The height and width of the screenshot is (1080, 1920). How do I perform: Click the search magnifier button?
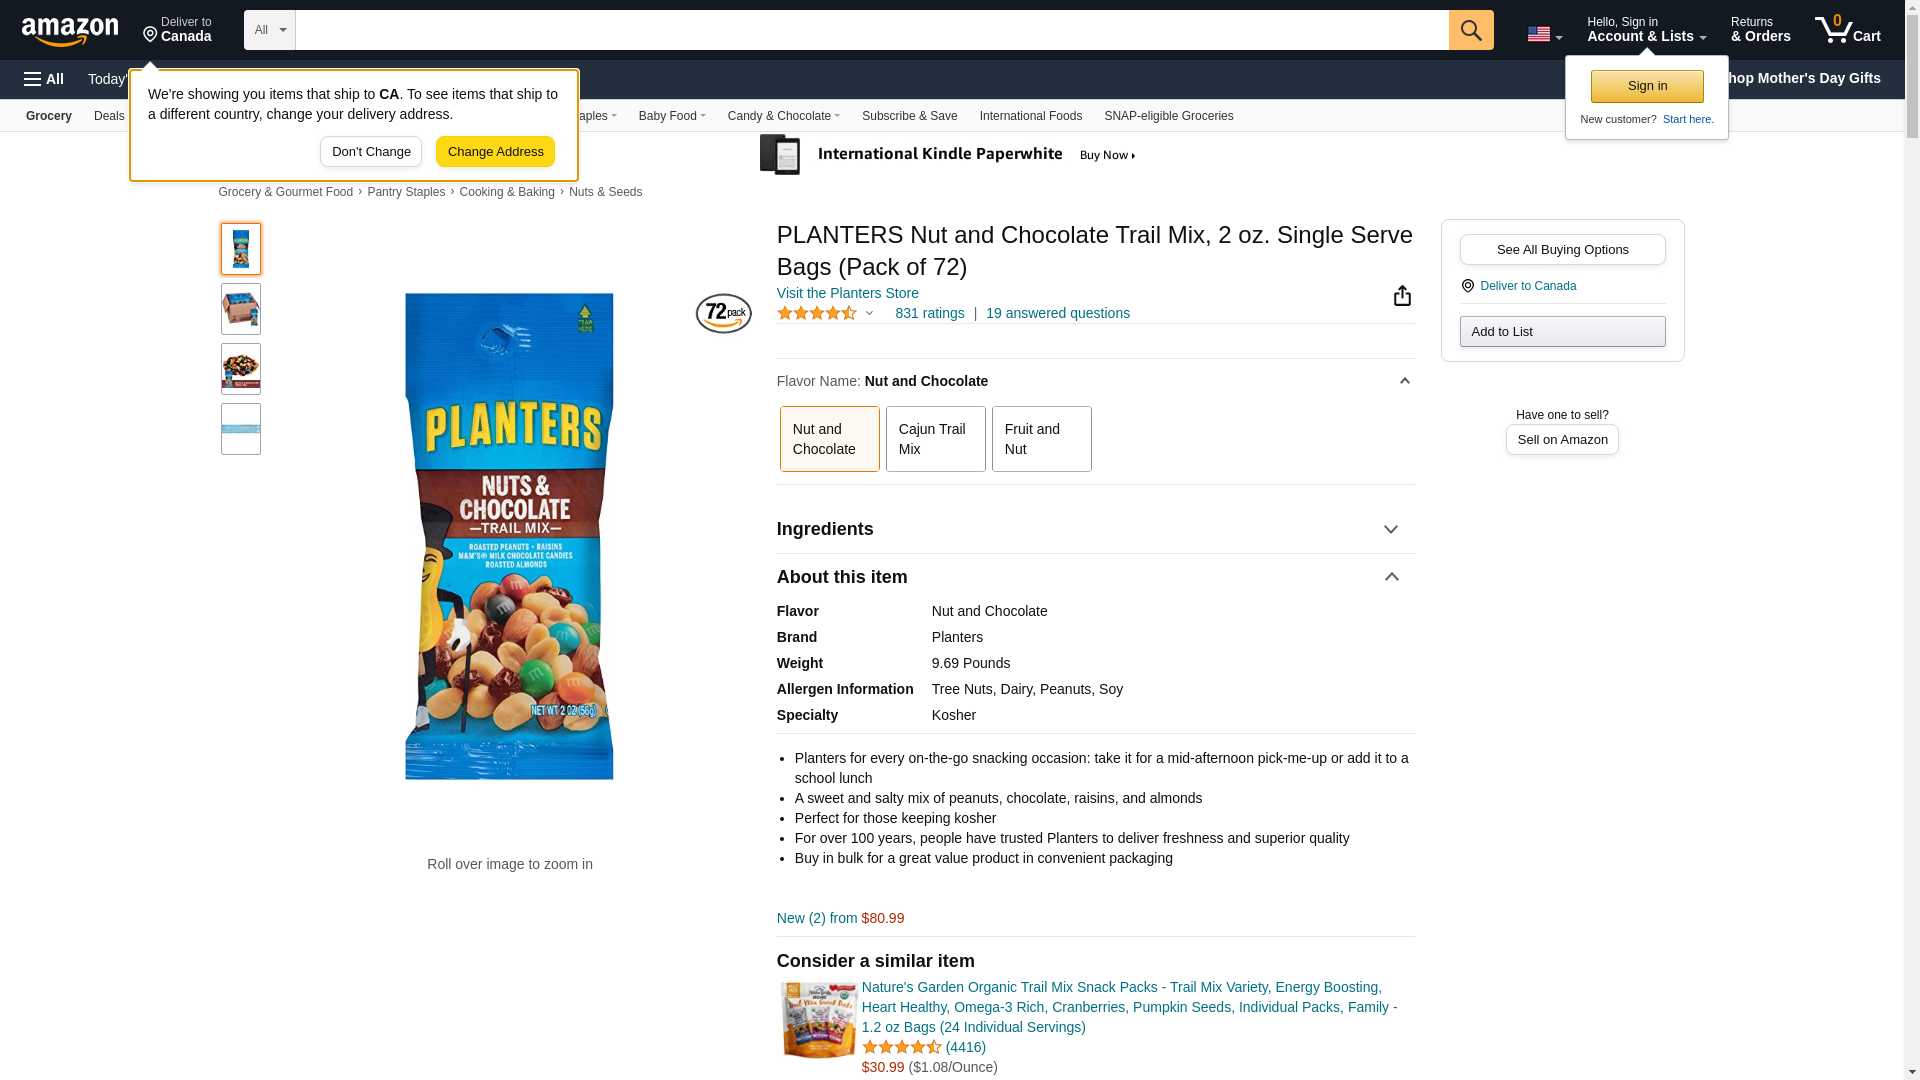[1471, 30]
